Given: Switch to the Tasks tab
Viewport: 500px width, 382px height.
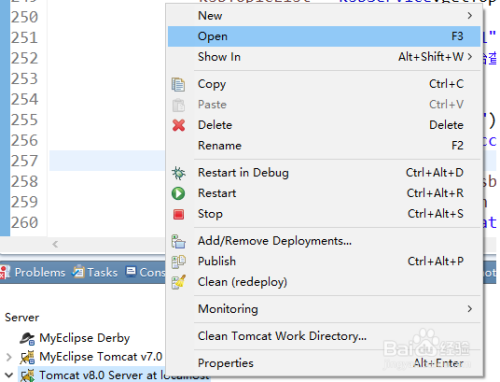Looking at the screenshot, I should pos(102,273).
